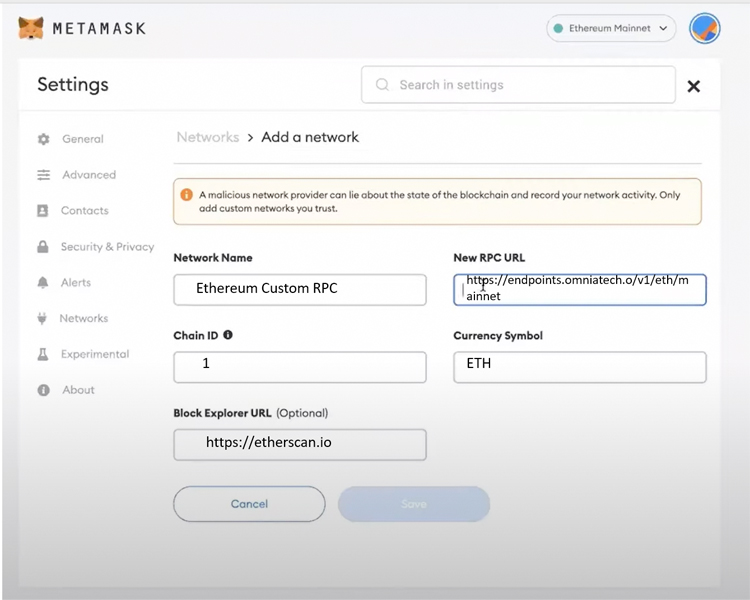Click the Advanced sliders icon

tap(44, 175)
